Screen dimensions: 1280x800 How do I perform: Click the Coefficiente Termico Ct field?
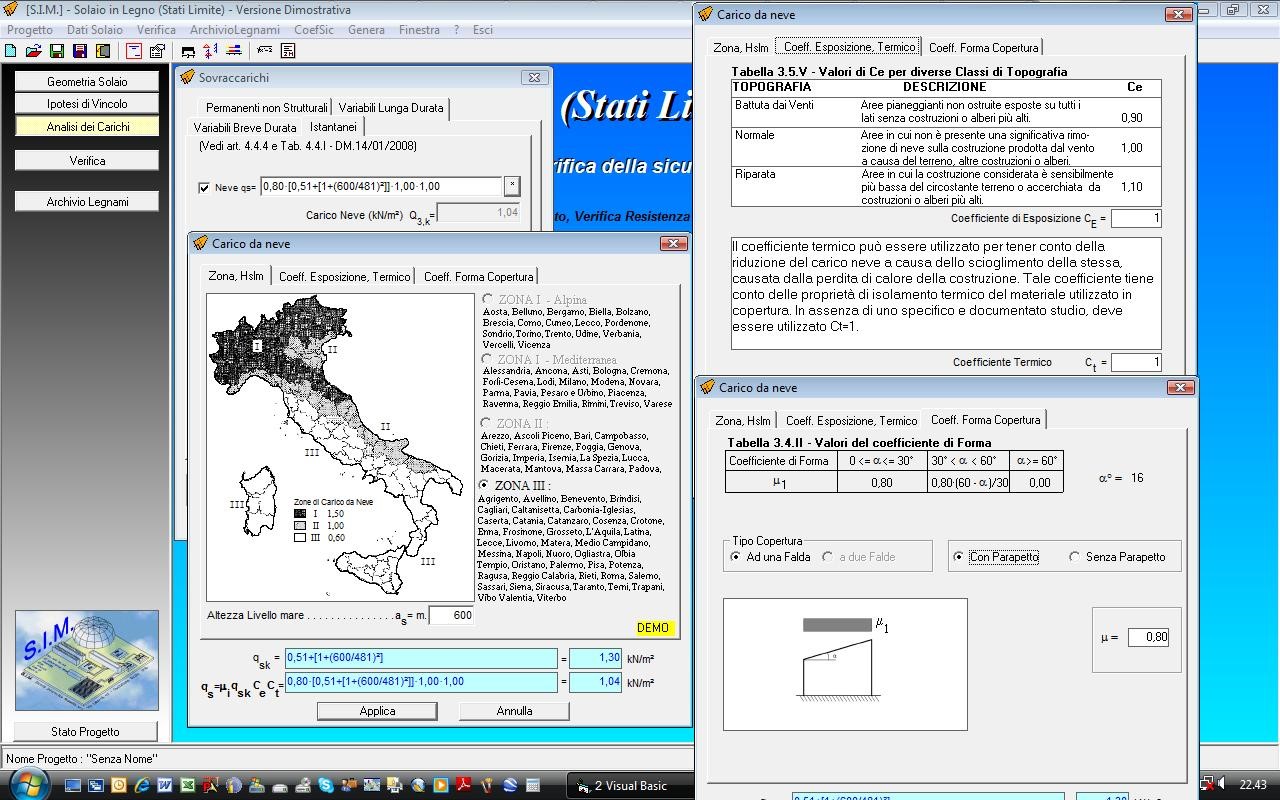1136,362
